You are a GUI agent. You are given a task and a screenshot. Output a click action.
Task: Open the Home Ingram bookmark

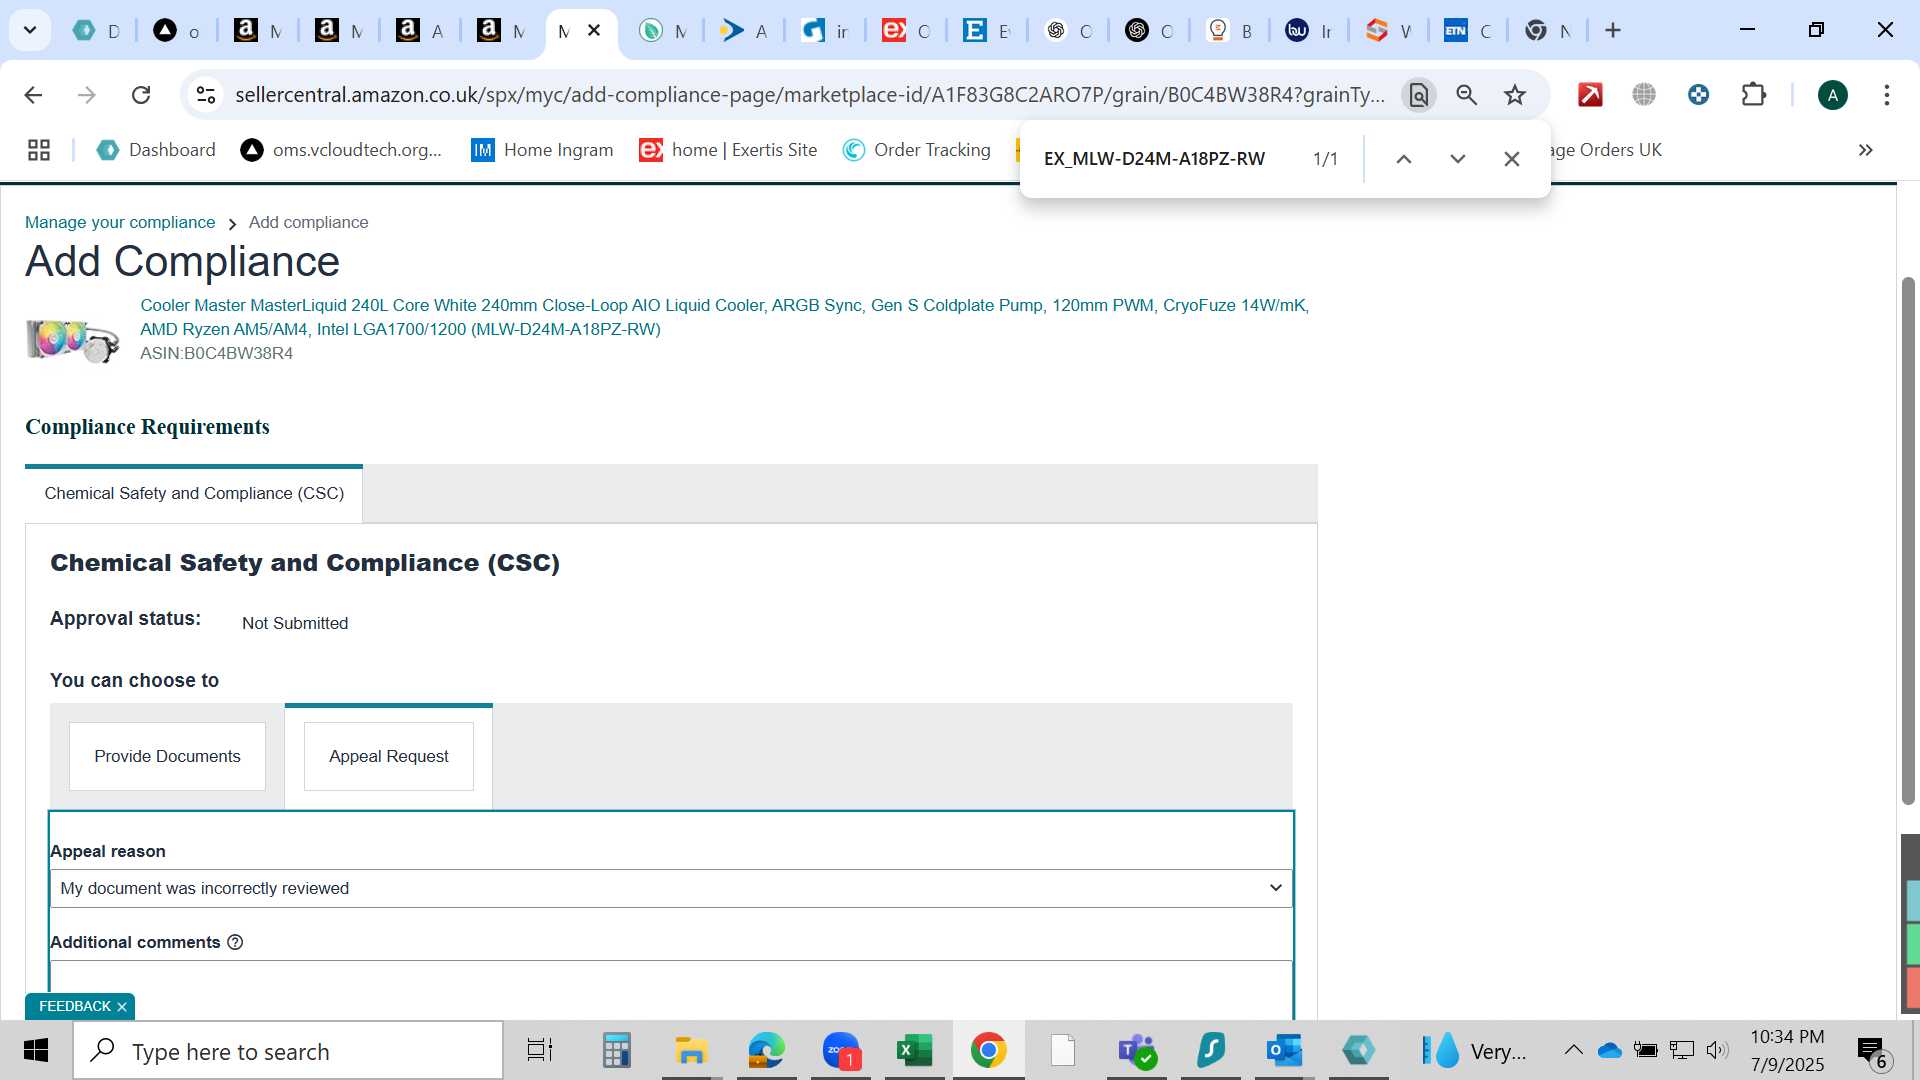tap(542, 150)
